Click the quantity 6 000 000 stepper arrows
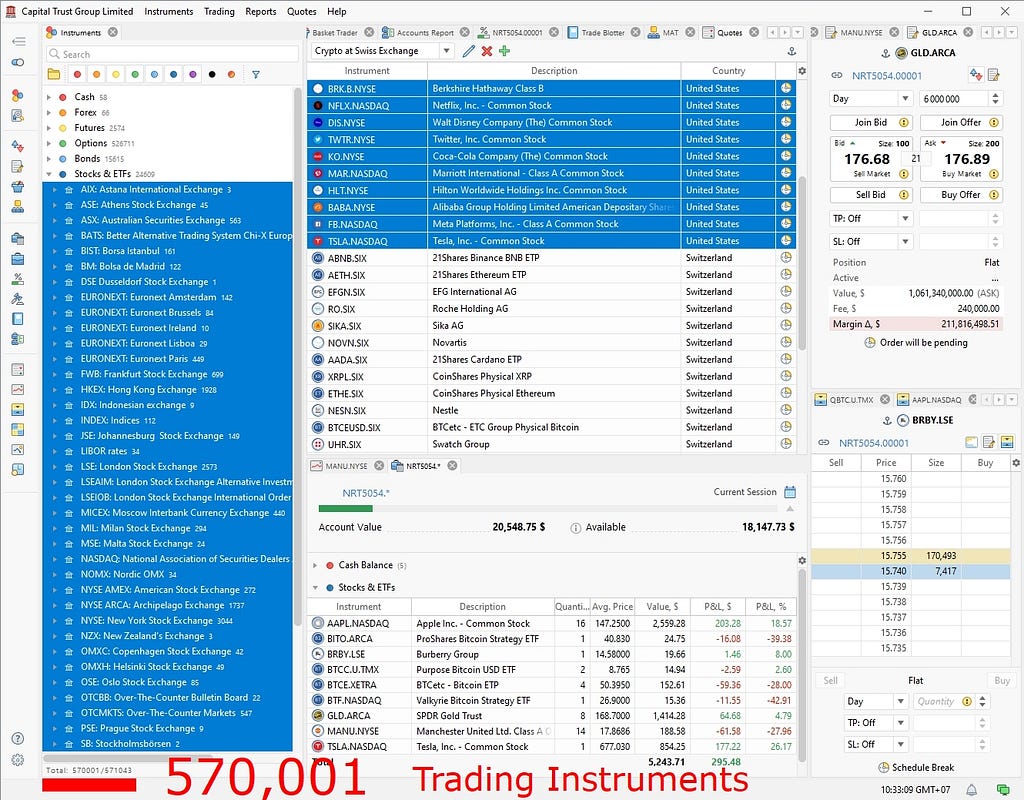 pos(995,99)
